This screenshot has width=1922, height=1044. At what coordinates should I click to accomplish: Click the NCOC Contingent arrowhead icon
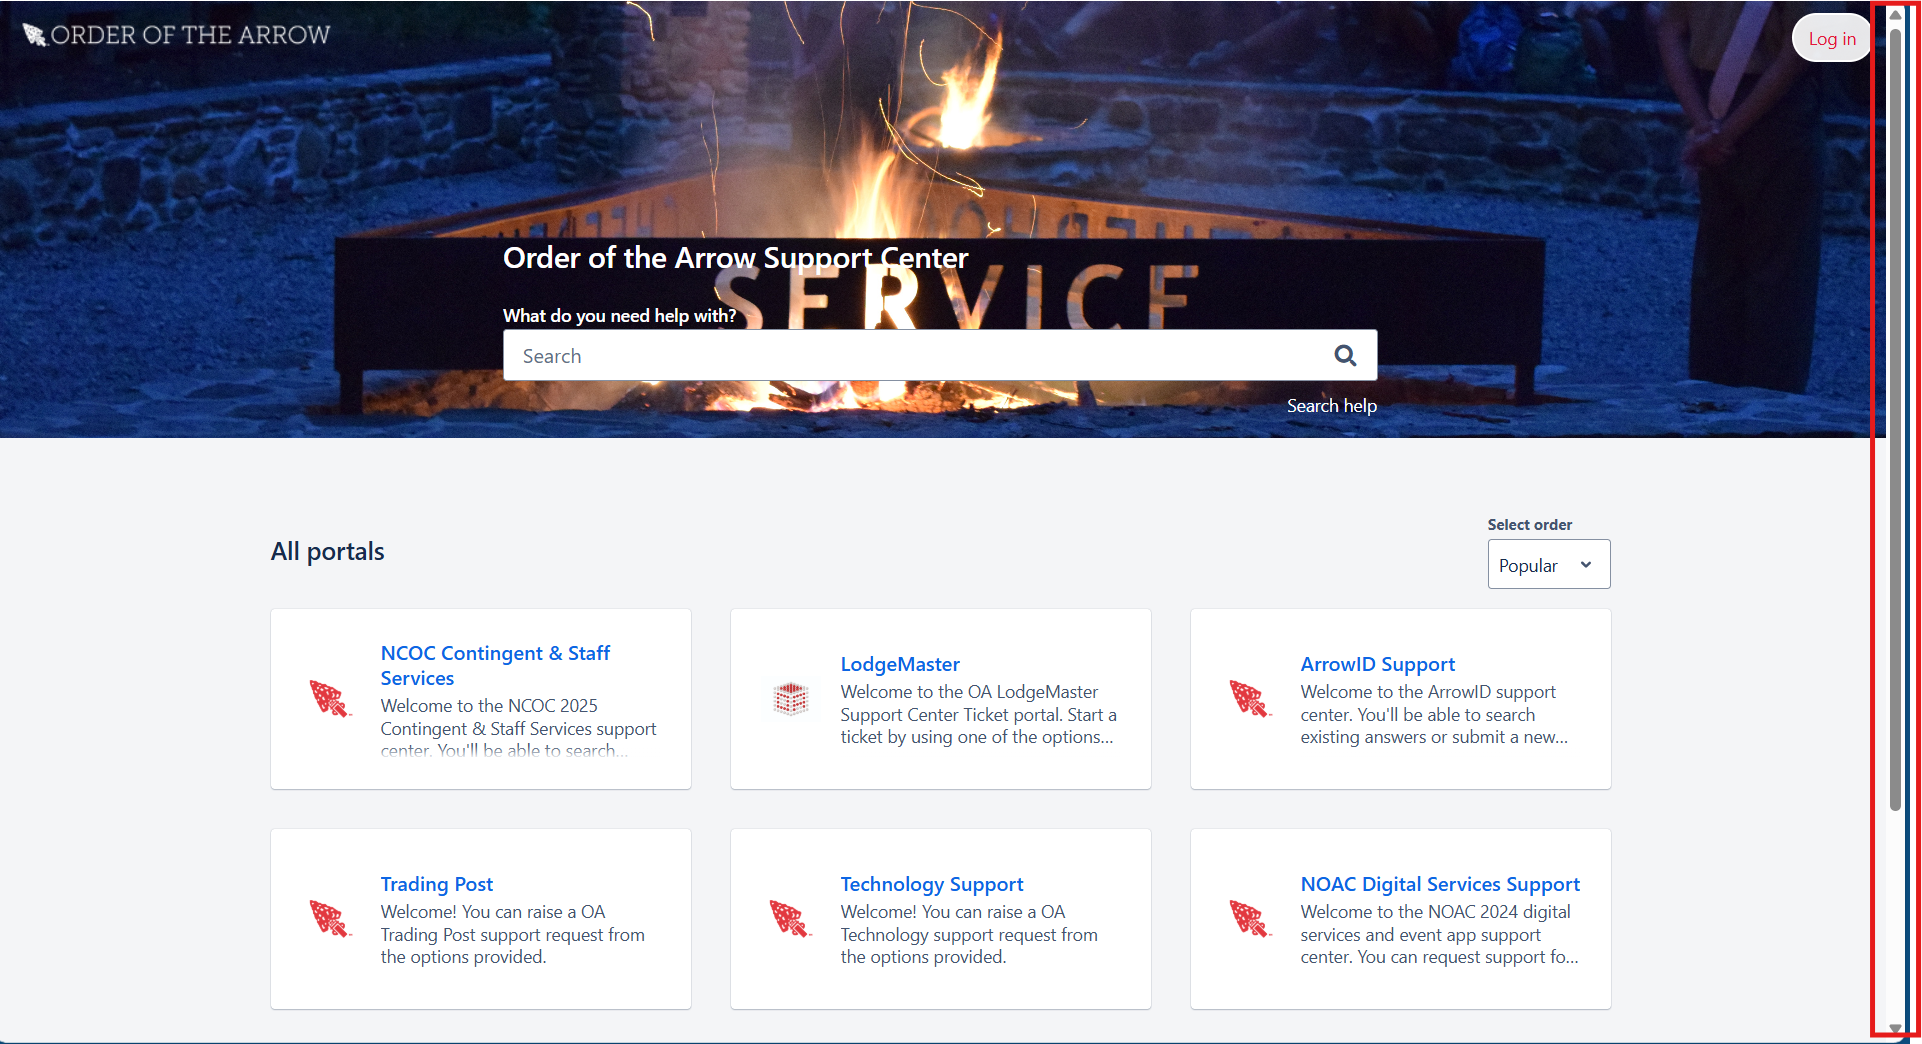click(x=329, y=698)
